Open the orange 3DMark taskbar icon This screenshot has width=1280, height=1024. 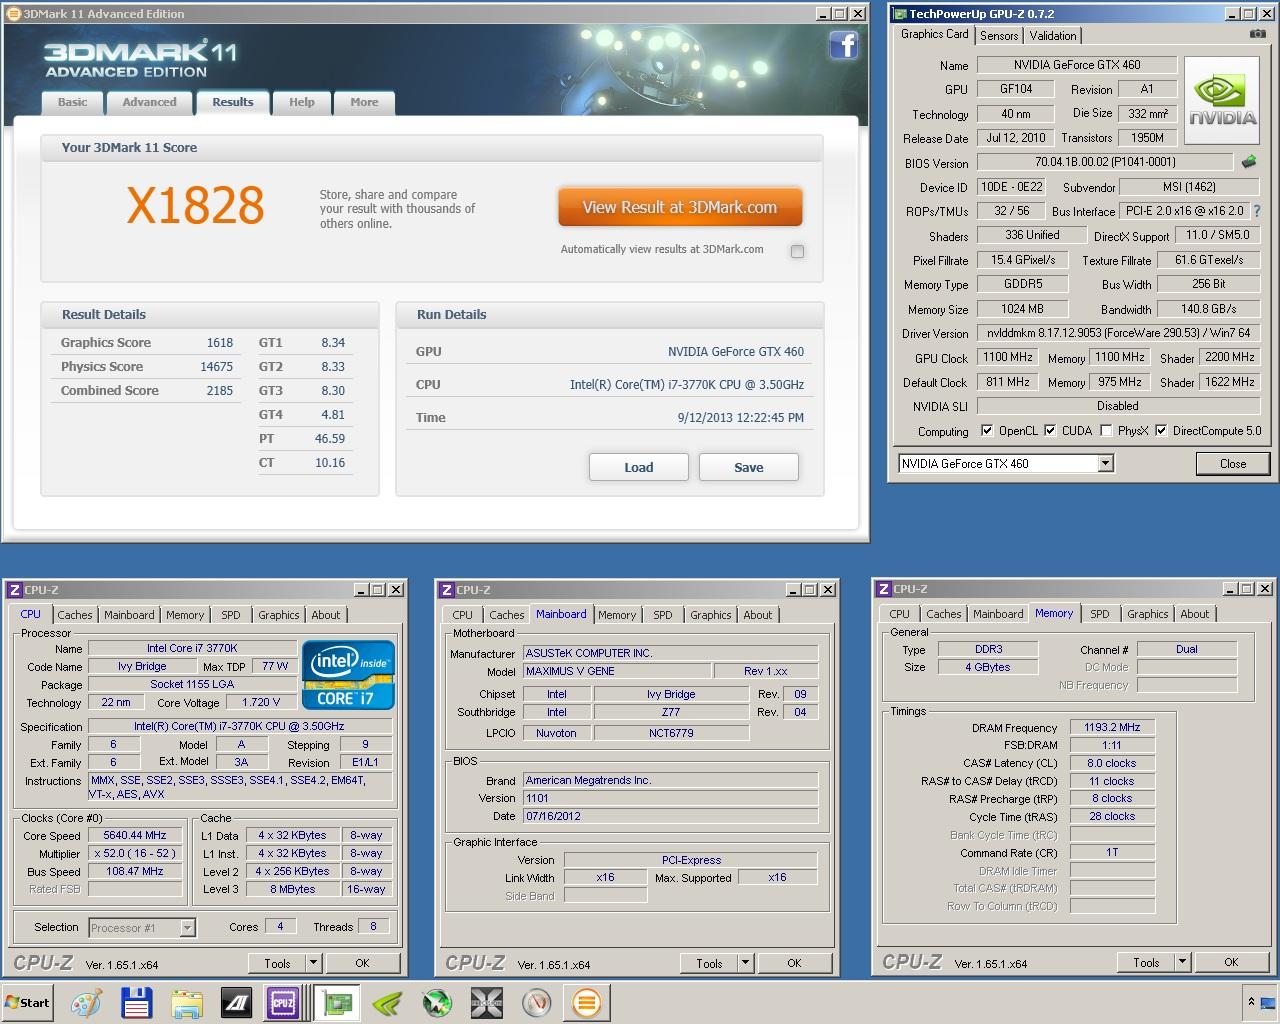click(x=587, y=1003)
